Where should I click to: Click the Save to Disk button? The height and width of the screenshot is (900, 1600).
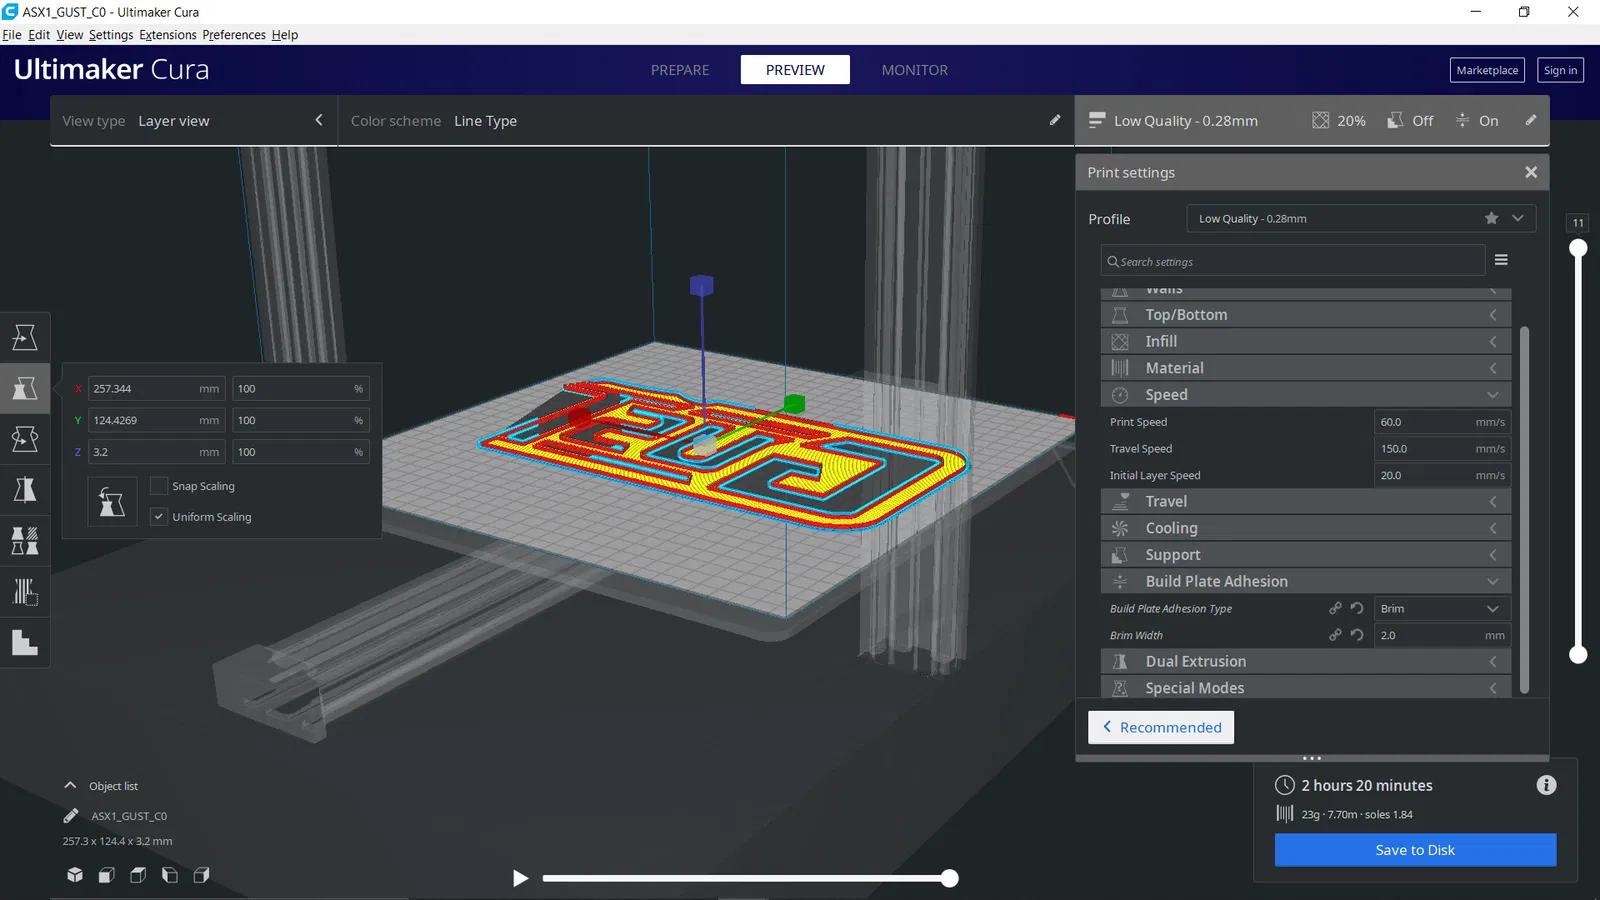click(1415, 850)
